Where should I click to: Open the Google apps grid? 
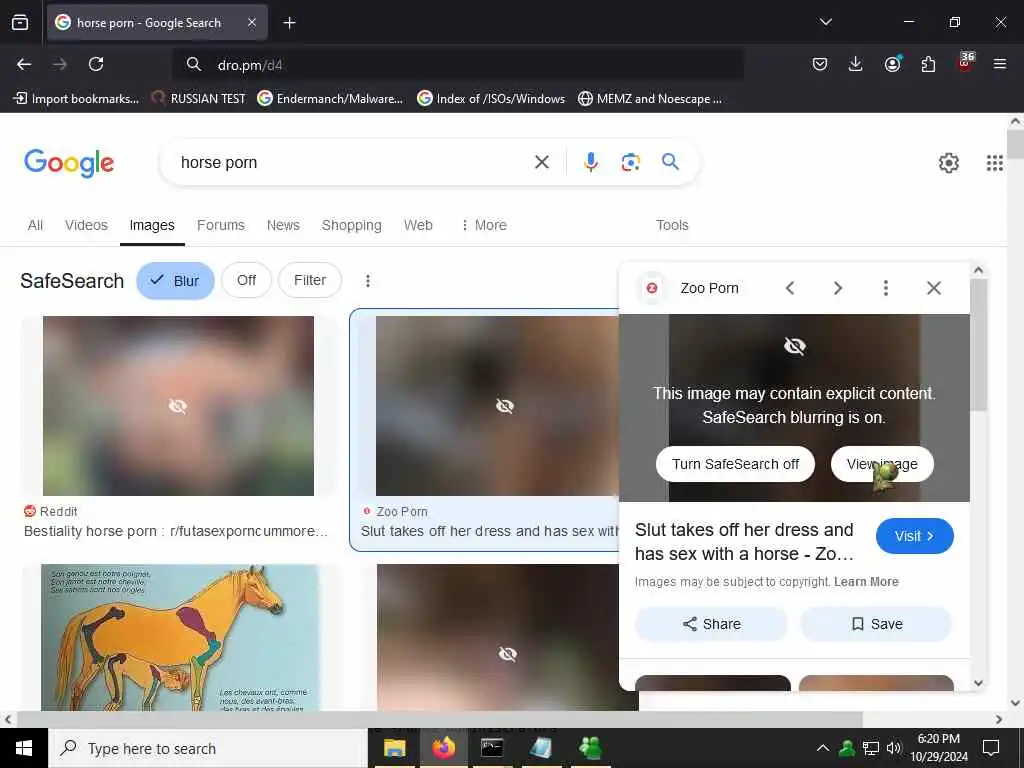click(995, 163)
